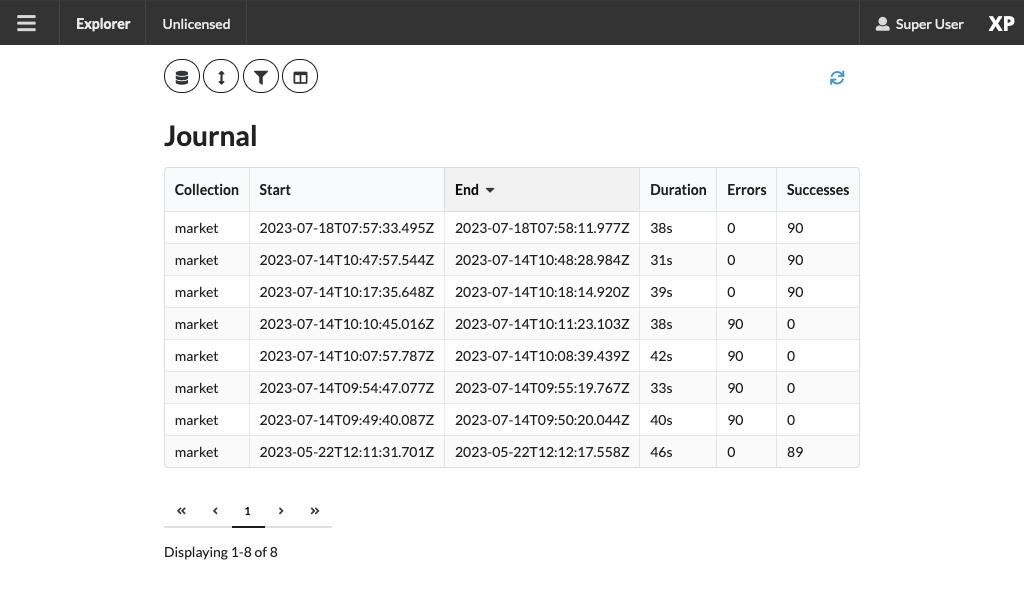
Task: Sort by the Start column header
Action: pos(347,190)
